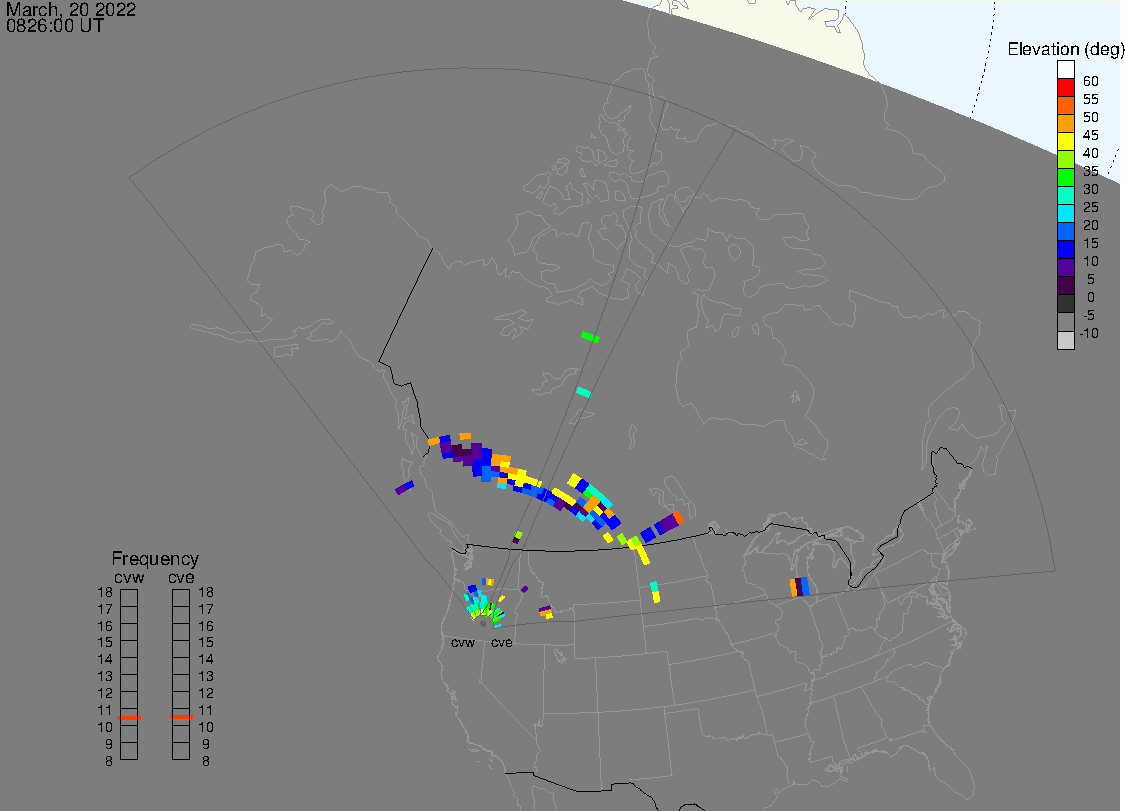The width and height of the screenshot is (1125, 811).
Task: Click legend label "60"
Action: point(1091,81)
